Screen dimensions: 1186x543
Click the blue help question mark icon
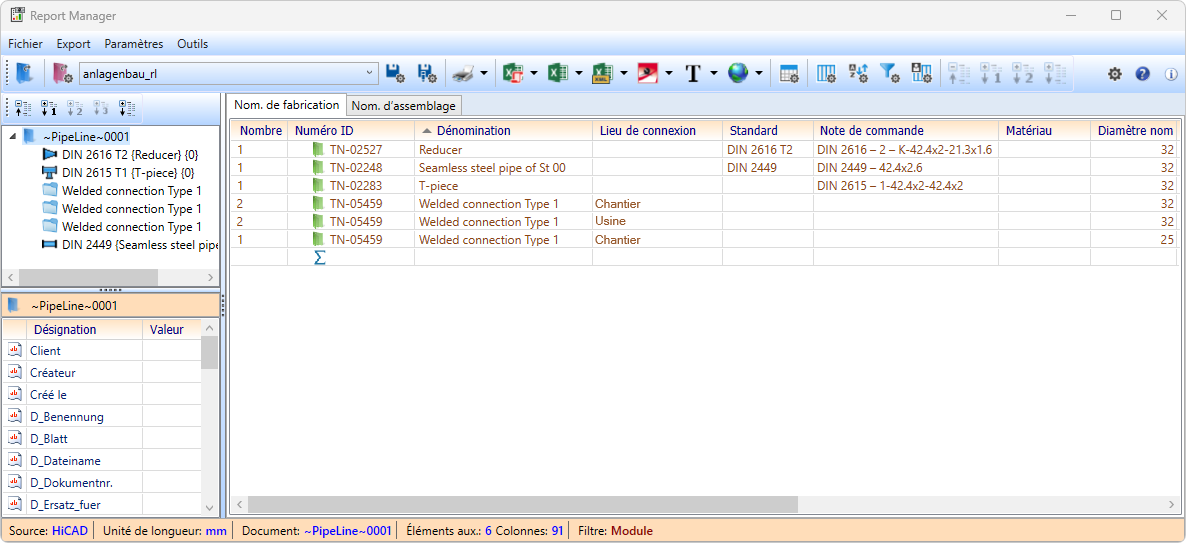click(x=1143, y=74)
